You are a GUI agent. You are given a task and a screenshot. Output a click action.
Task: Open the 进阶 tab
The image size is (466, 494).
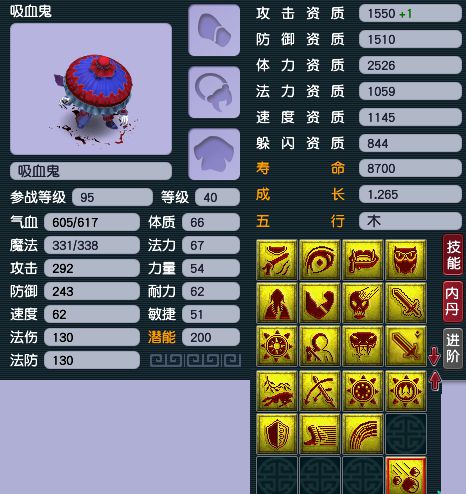(453, 348)
